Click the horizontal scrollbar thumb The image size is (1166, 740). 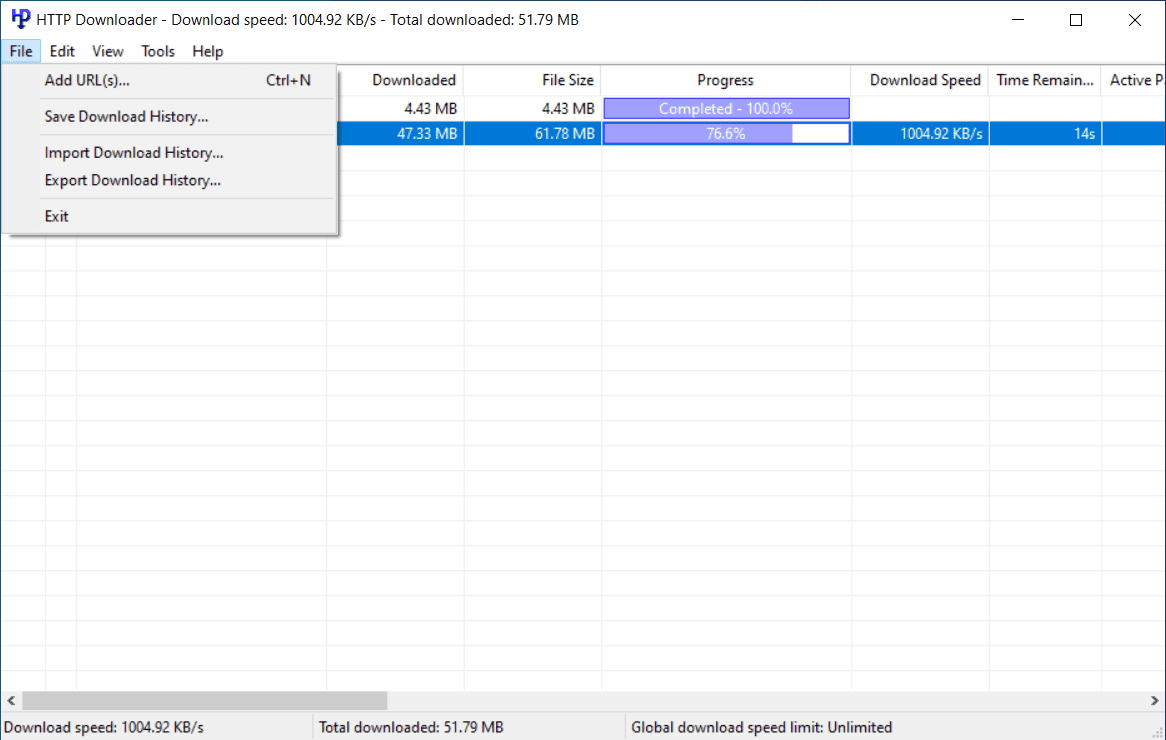pyautogui.click(x=204, y=701)
